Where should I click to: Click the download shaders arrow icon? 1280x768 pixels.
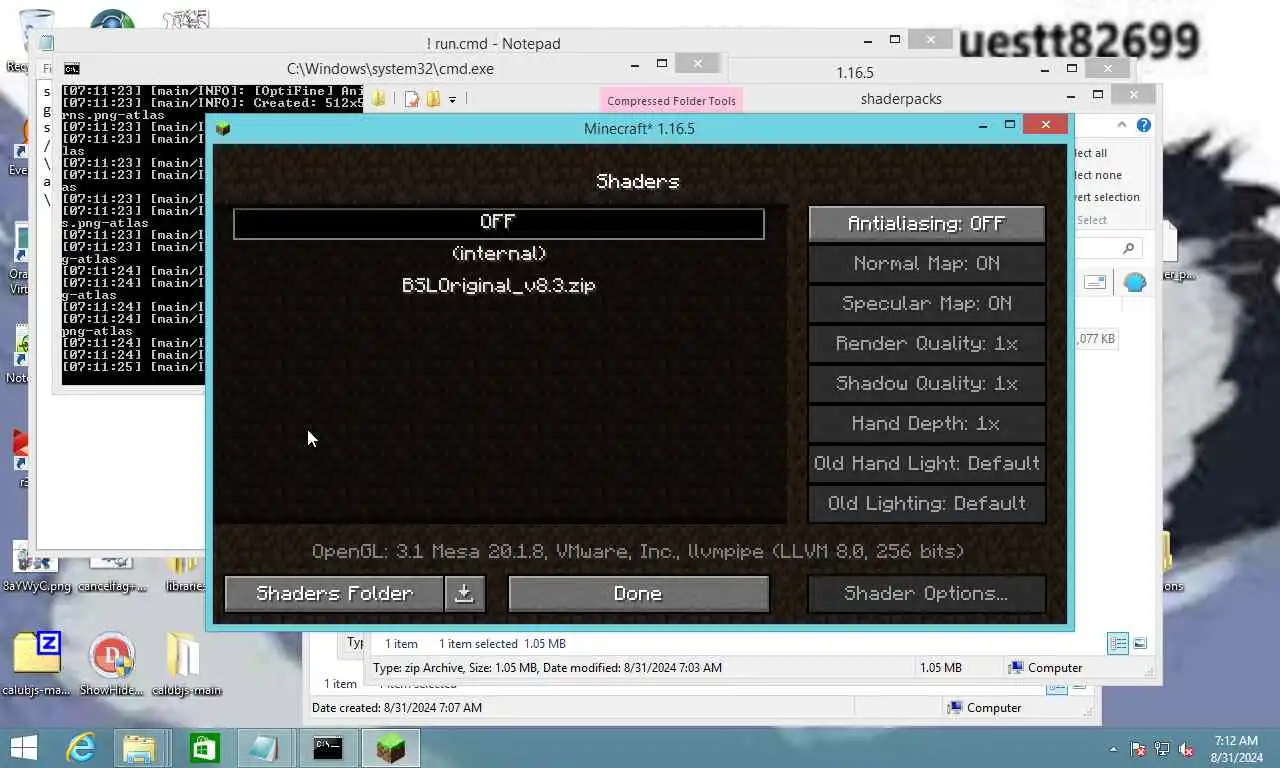[x=464, y=594]
